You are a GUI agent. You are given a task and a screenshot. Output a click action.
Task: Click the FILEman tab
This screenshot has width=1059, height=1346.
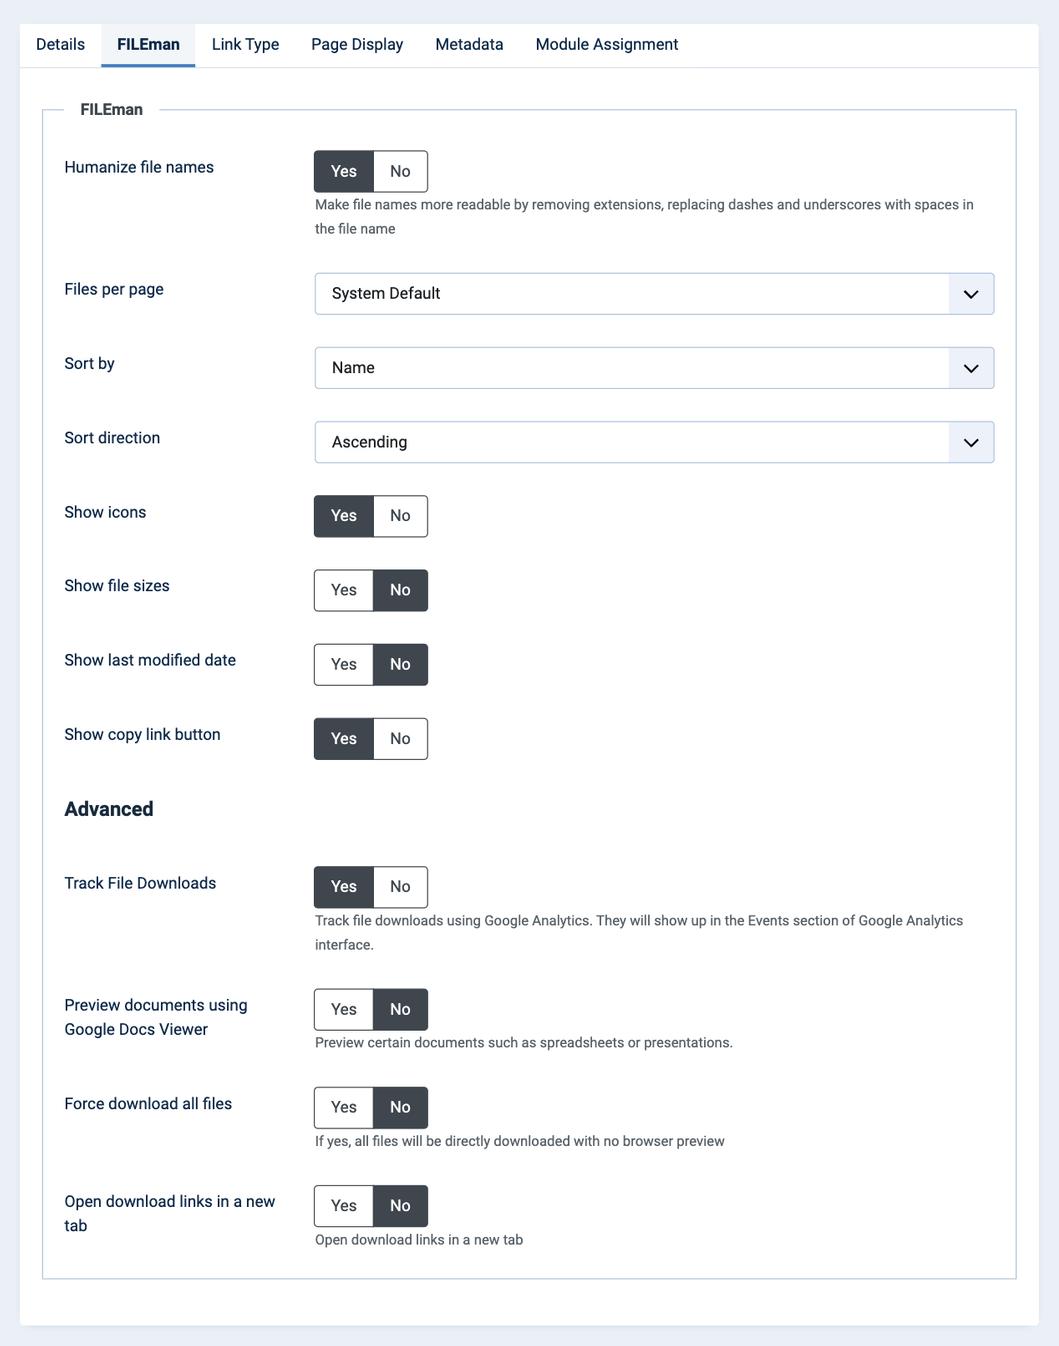(x=148, y=44)
